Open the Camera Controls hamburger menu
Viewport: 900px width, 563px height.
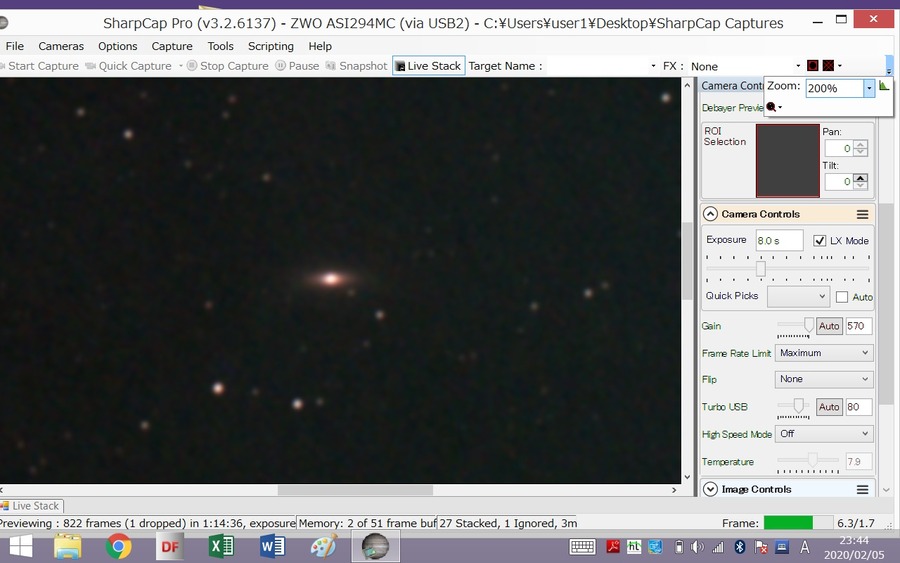(862, 214)
